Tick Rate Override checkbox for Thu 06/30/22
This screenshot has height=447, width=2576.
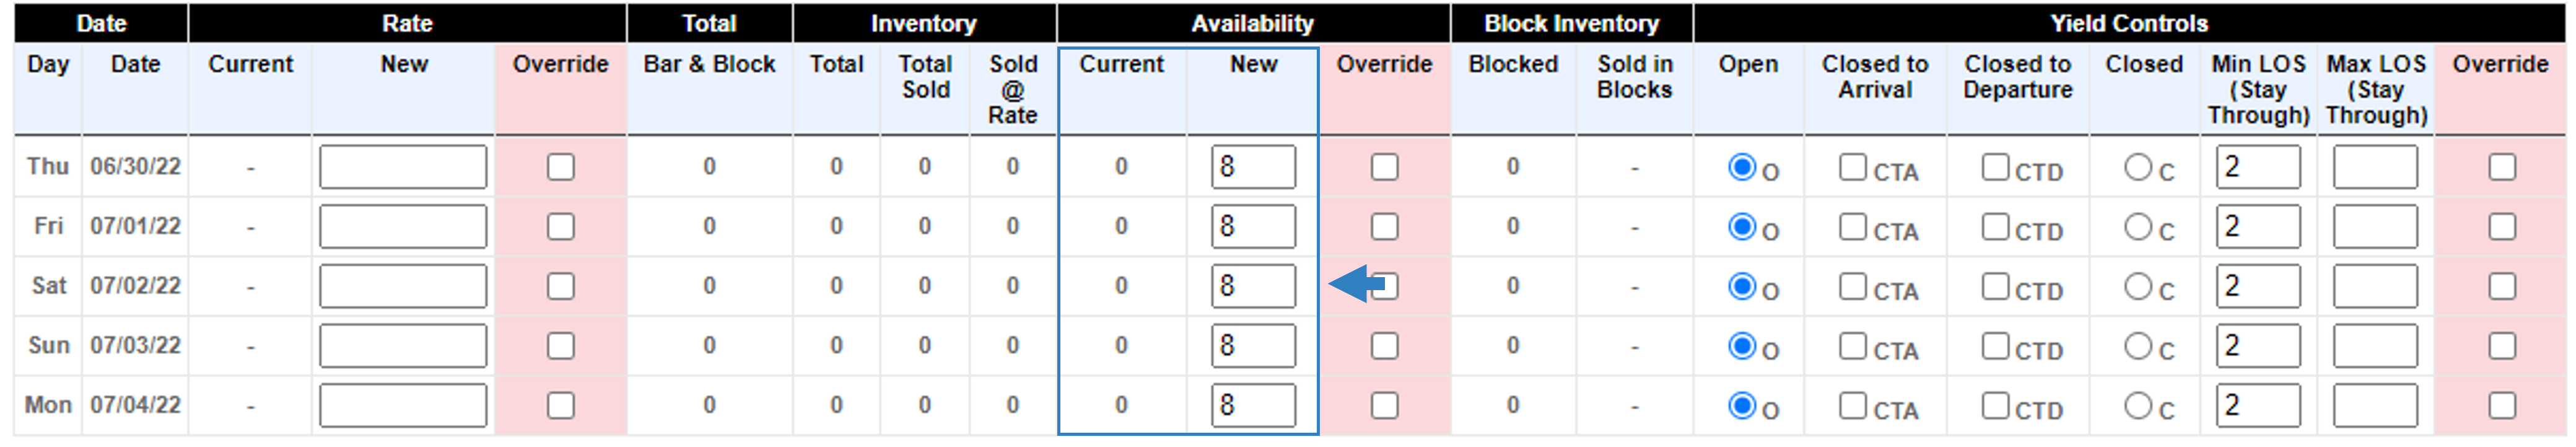click(x=561, y=167)
